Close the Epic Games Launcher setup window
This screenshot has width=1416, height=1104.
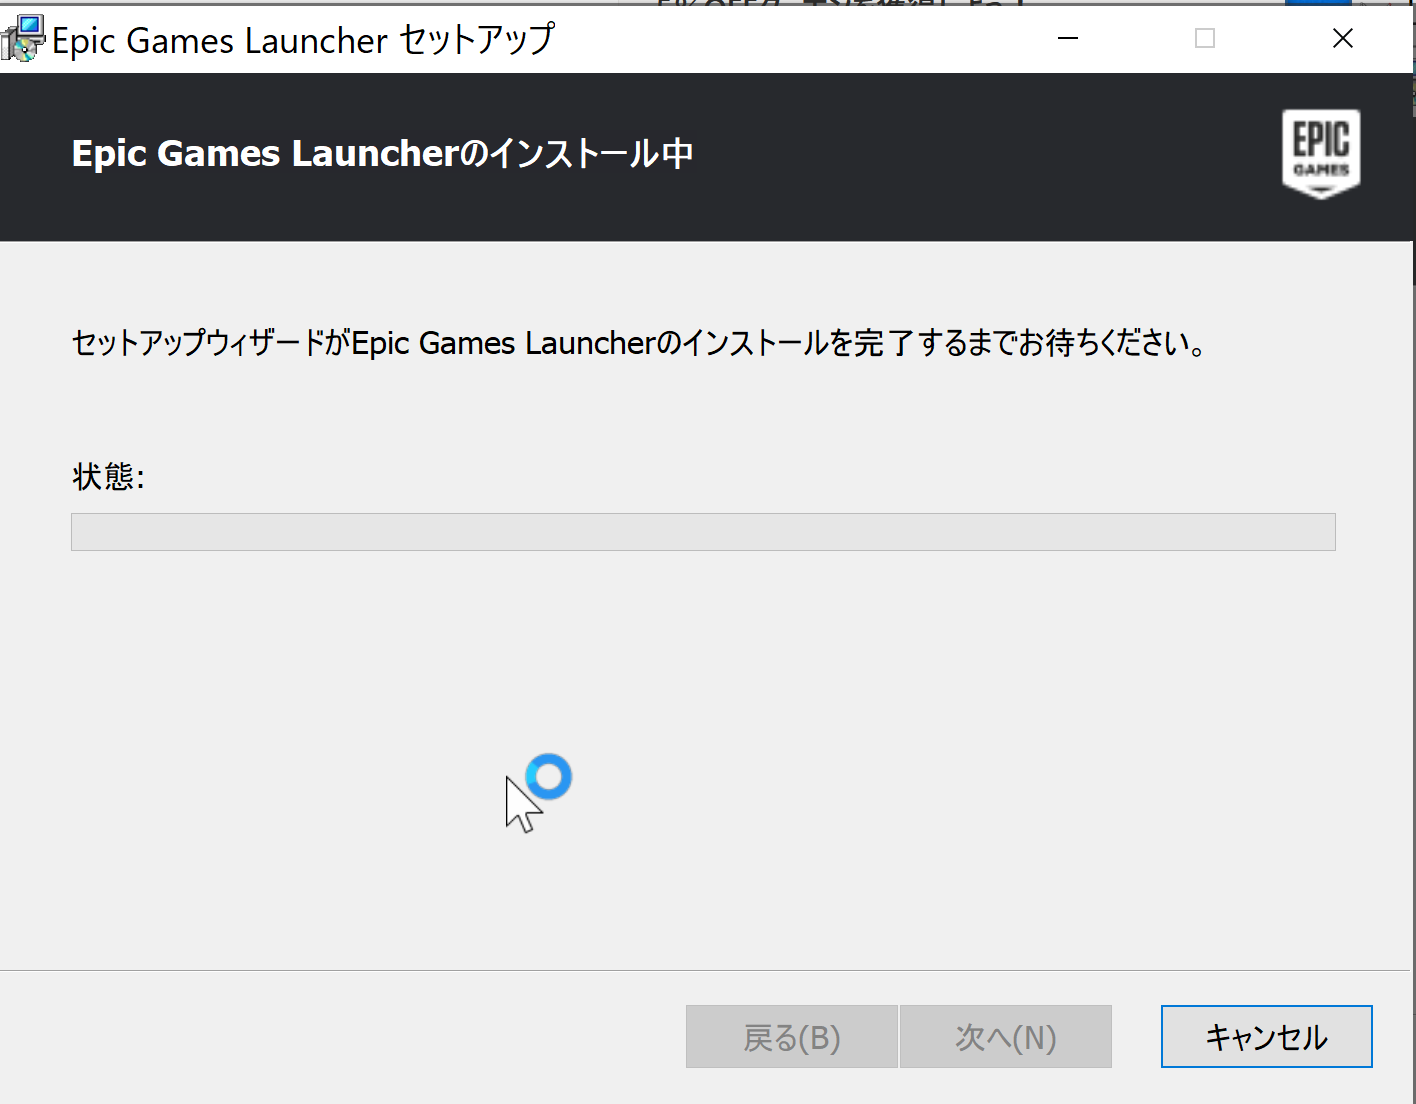tap(1343, 38)
